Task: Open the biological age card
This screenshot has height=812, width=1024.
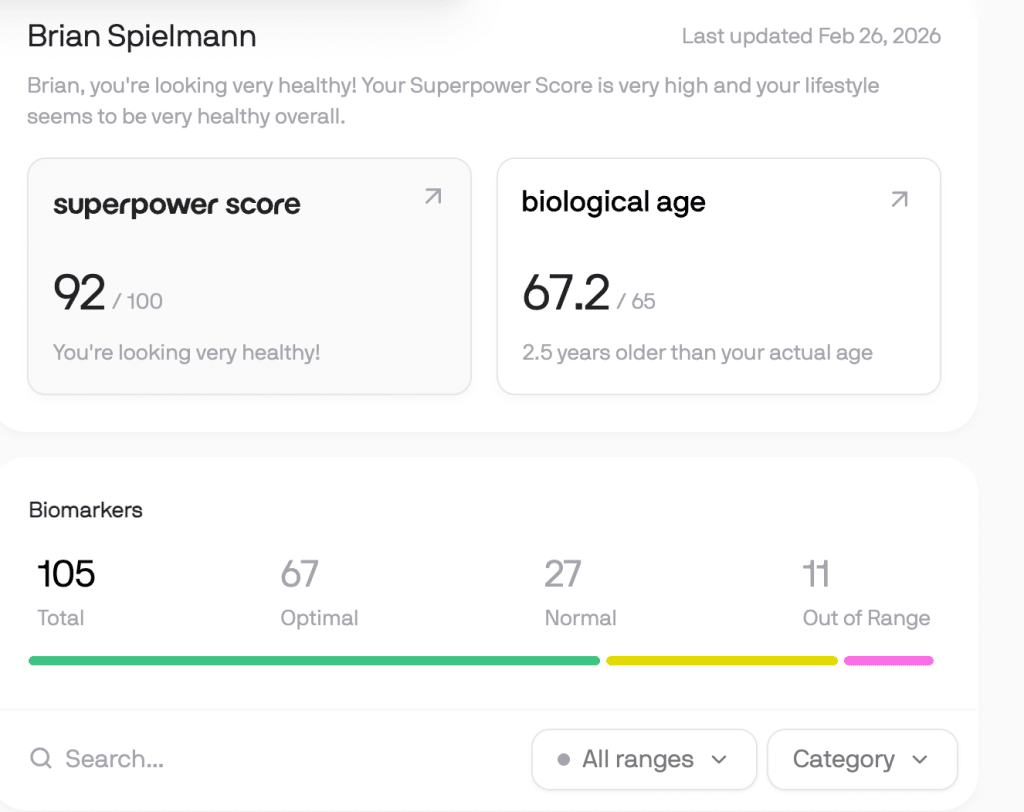Action: click(x=717, y=275)
